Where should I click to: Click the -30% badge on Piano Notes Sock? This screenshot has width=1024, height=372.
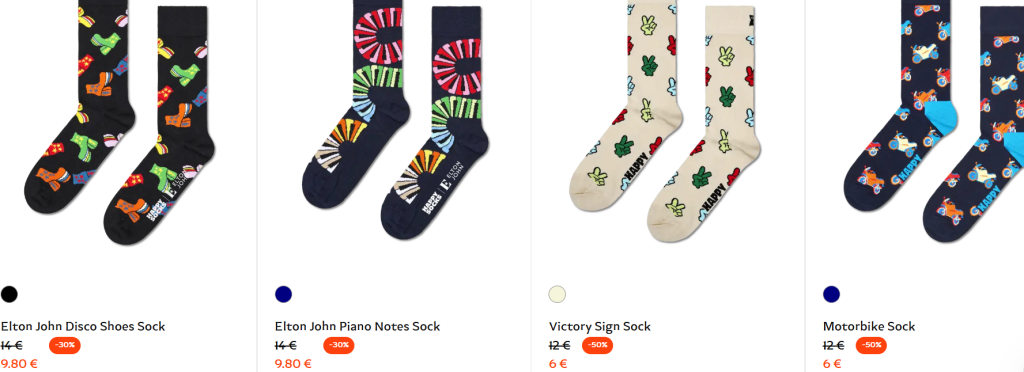pyautogui.click(x=339, y=345)
